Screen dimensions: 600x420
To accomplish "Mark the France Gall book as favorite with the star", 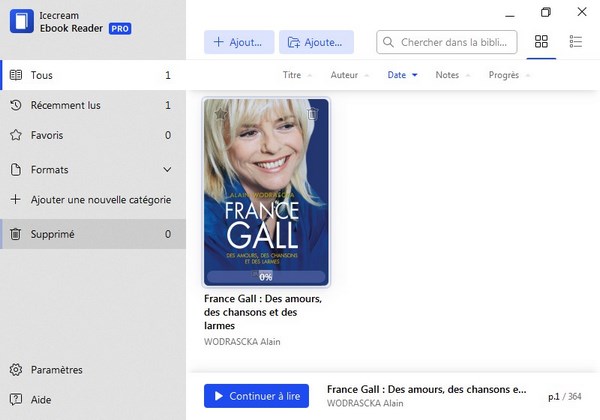I will click(221, 114).
